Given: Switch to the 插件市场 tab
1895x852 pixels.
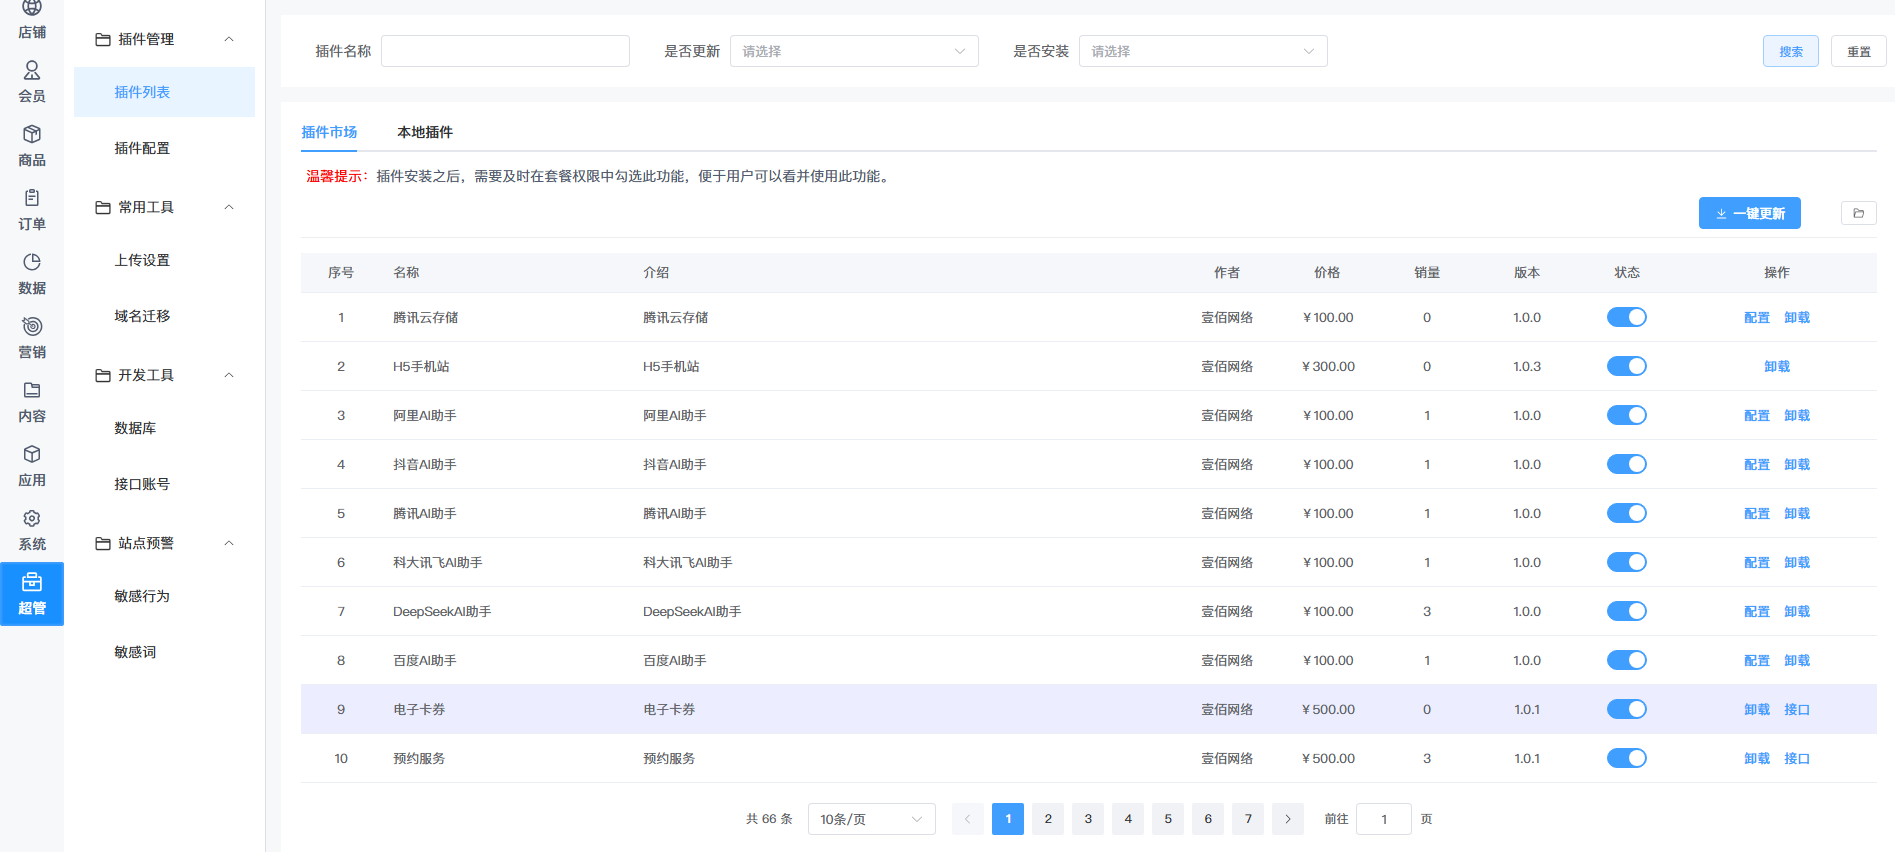Looking at the screenshot, I should [329, 132].
